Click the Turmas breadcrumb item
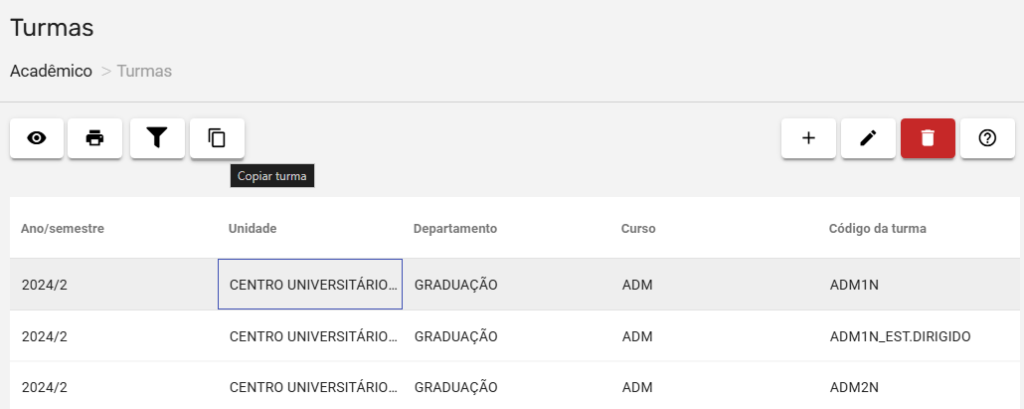 click(144, 71)
